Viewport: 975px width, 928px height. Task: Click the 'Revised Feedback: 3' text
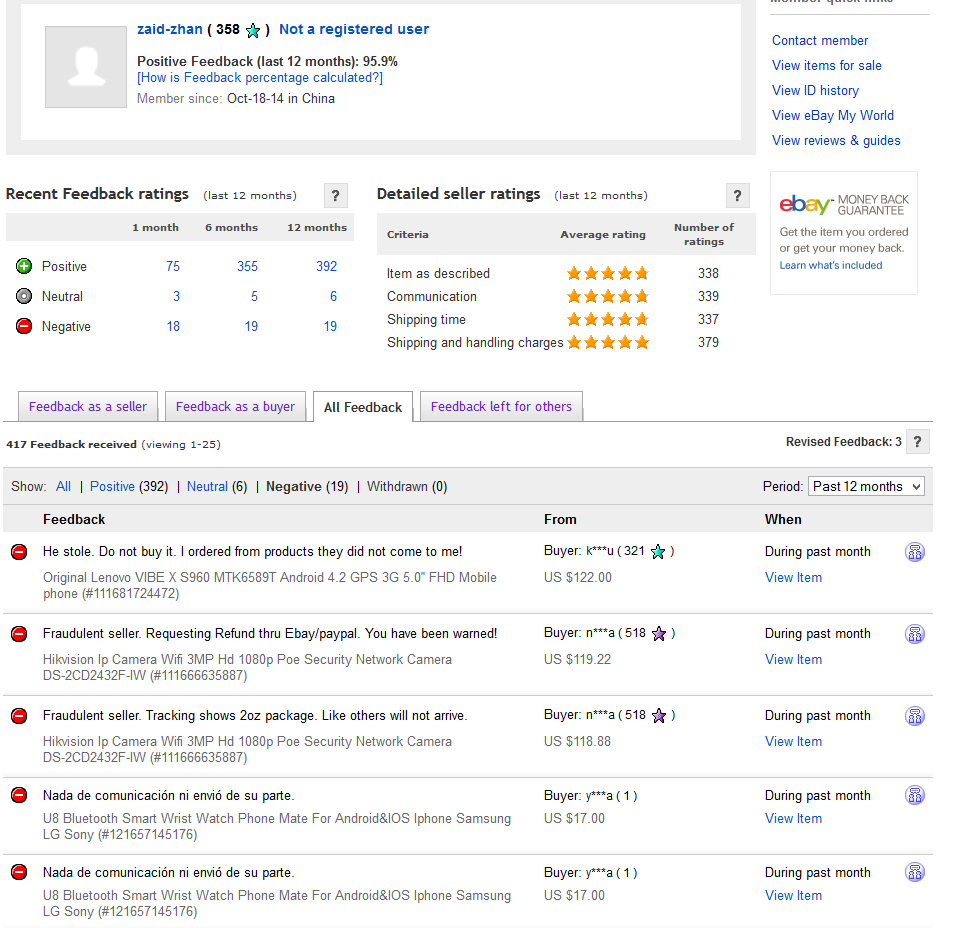[843, 442]
